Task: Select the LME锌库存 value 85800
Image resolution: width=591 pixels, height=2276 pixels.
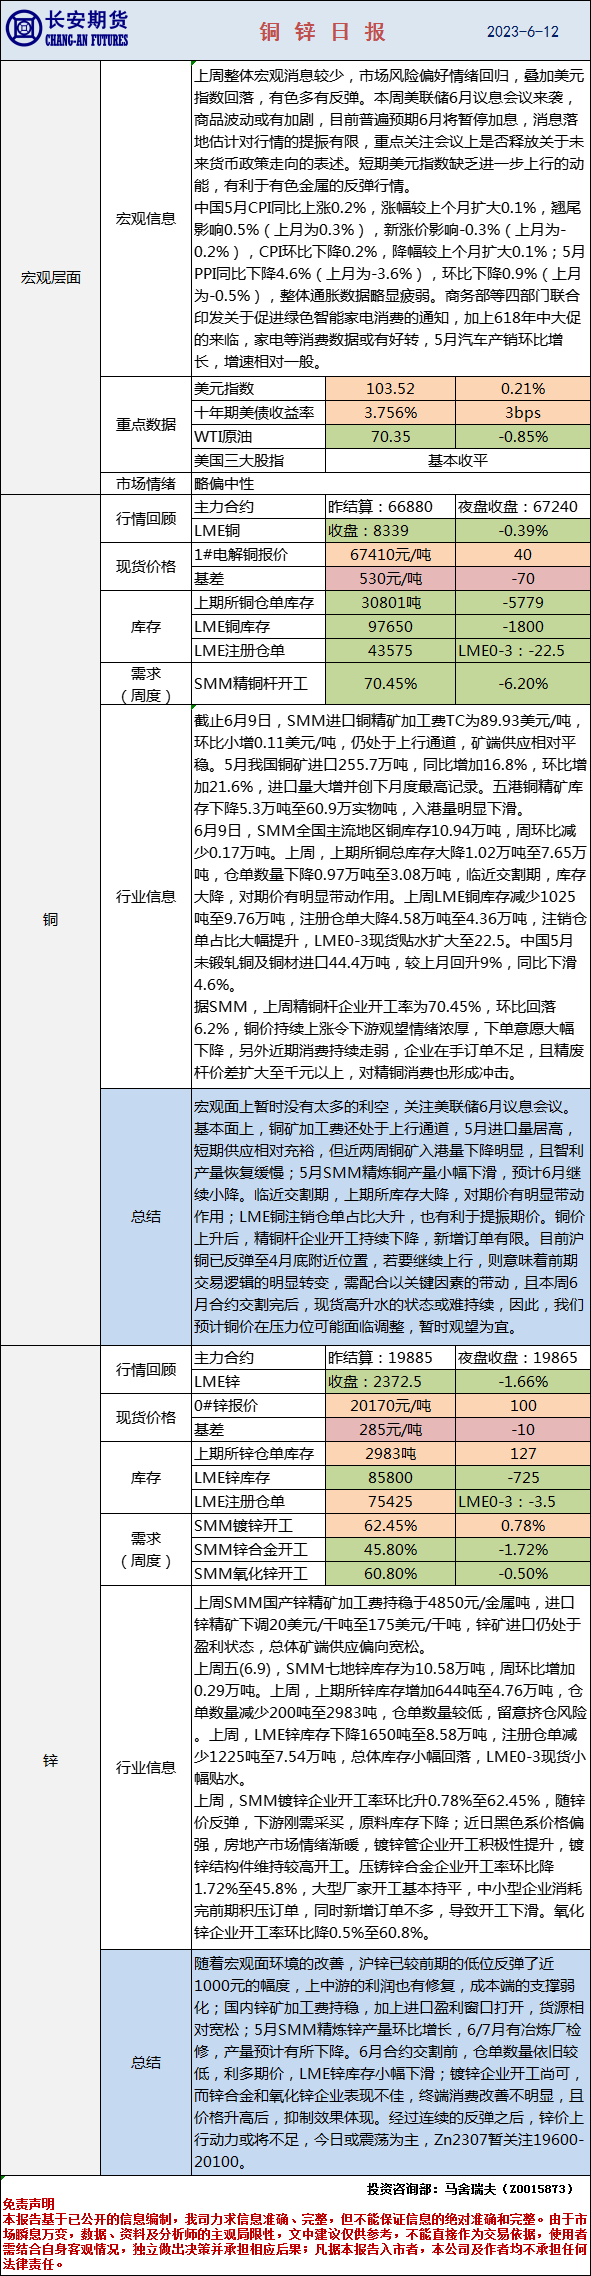Action: click(x=390, y=1477)
